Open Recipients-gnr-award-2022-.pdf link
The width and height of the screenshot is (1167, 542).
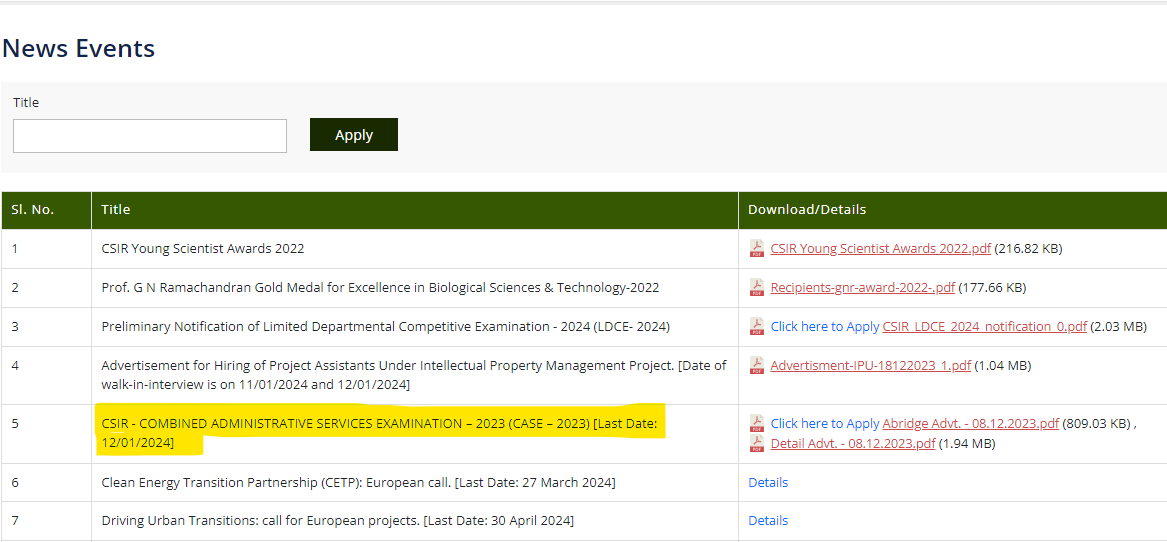click(863, 287)
